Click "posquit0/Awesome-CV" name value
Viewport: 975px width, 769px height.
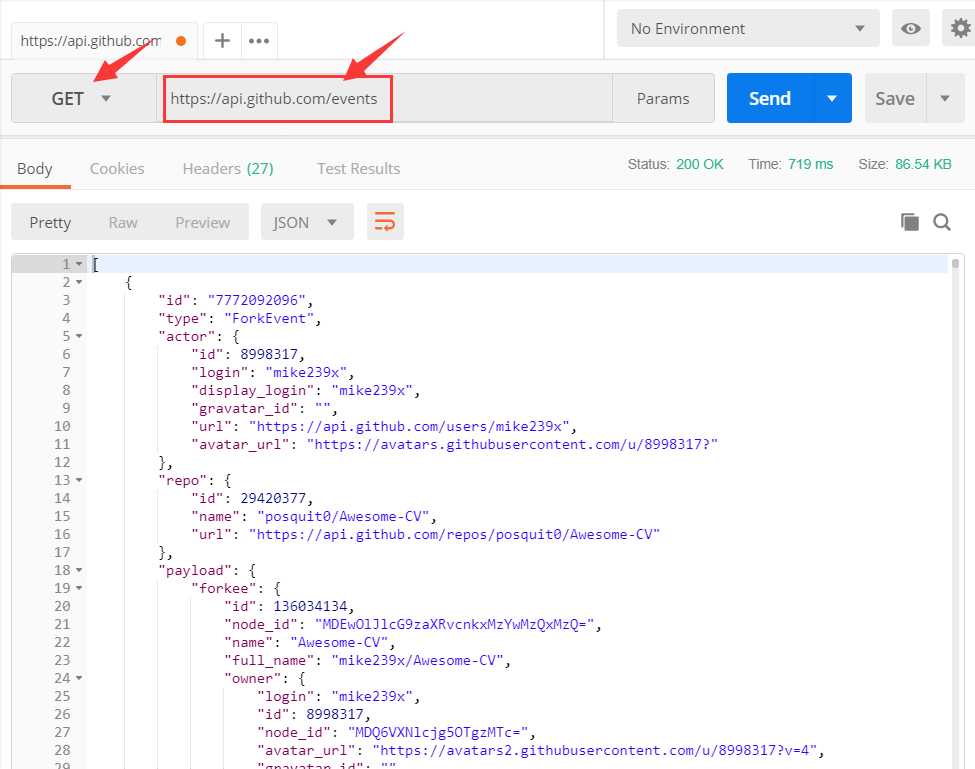coord(343,517)
